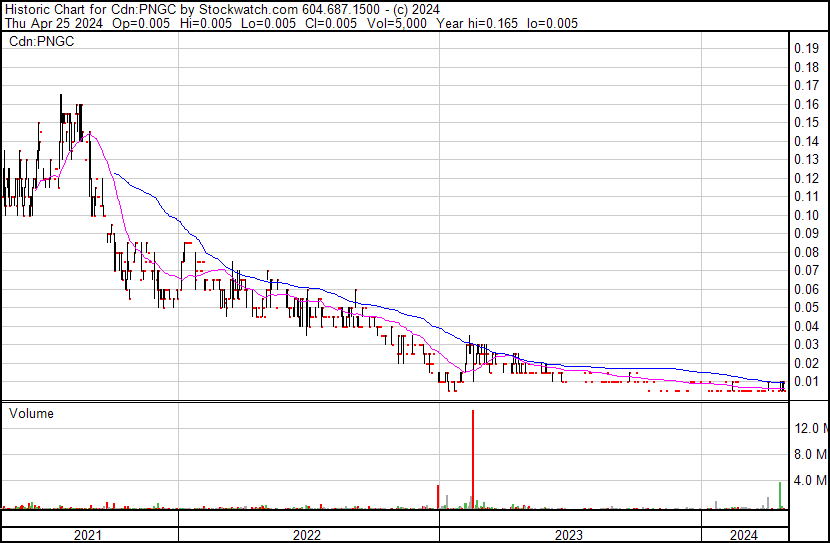This screenshot has height=543, width=830.
Task: Click the tallest red volume spike bar
Action: tap(472, 460)
